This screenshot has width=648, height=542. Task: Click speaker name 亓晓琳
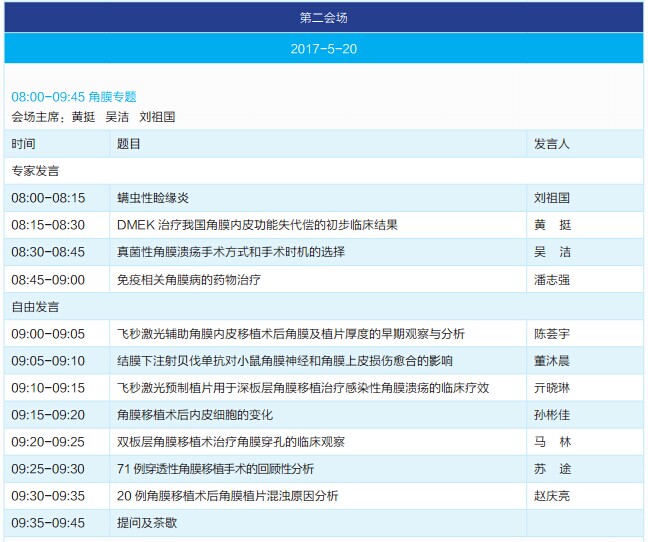tap(552, 388)
